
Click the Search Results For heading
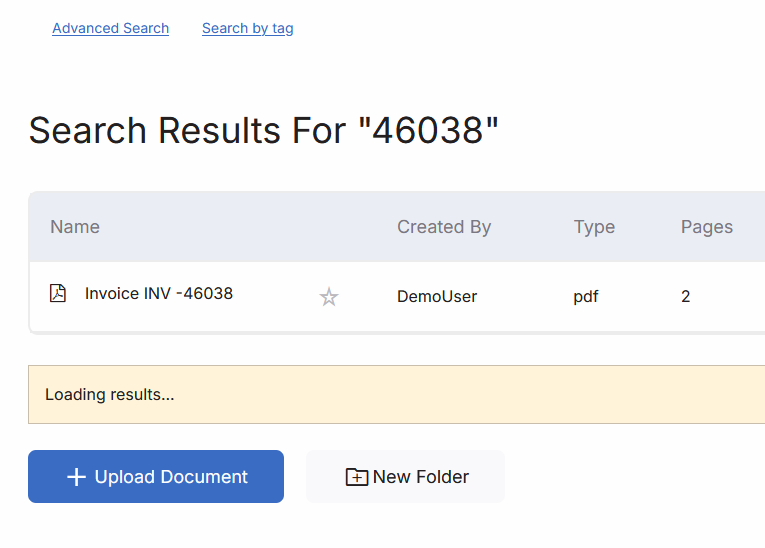pos(190,131)
